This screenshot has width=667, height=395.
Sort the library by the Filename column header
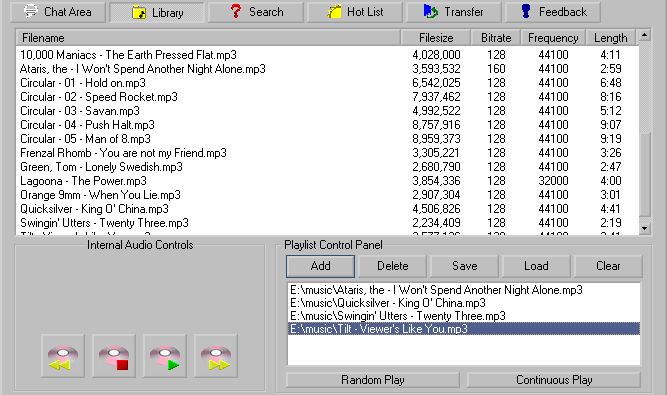pos(208,38)
